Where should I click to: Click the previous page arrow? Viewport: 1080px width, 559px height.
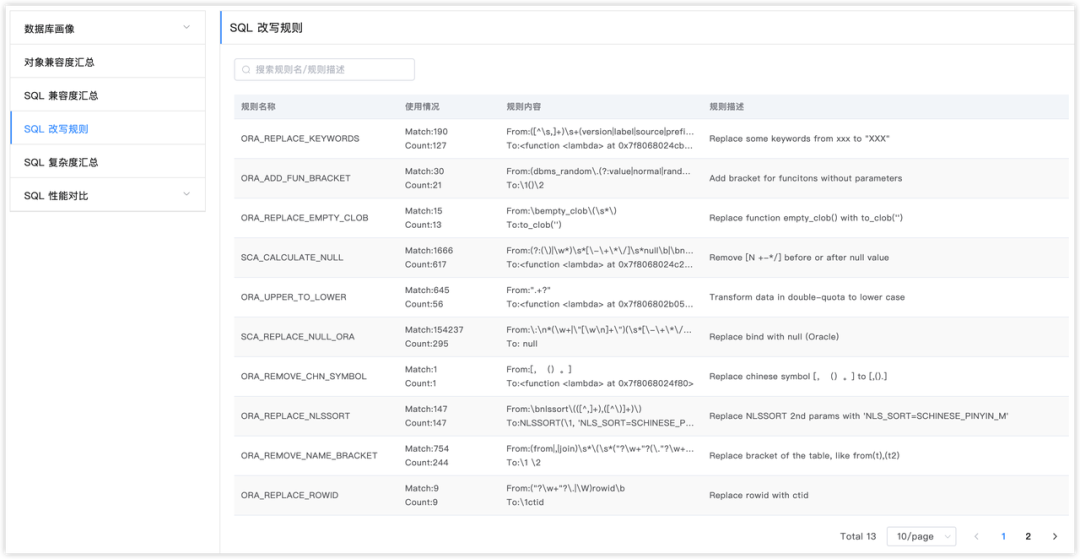tap(976, 536)
